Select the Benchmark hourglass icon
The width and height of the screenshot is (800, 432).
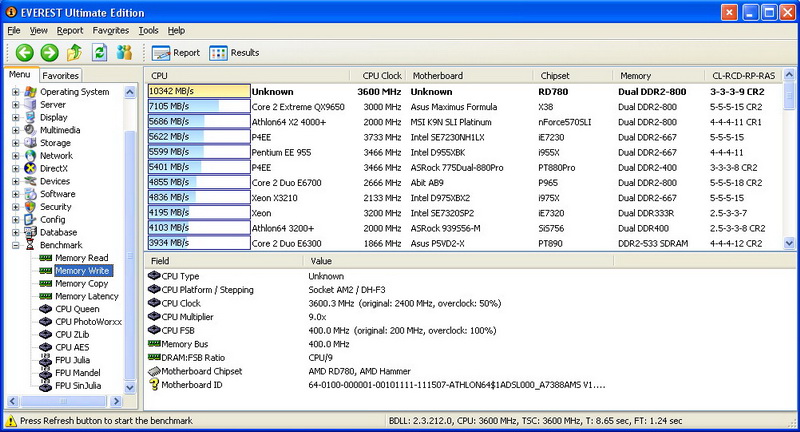(x=31, y=245)
